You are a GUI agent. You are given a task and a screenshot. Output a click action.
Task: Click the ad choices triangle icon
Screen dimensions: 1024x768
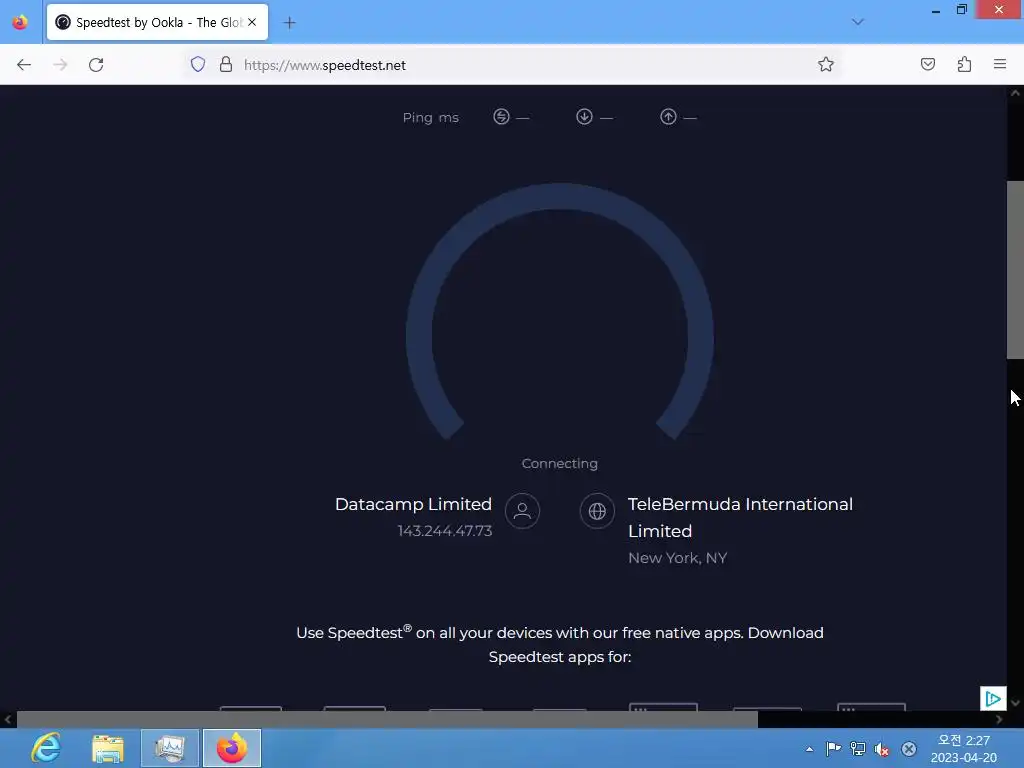coord(993,699)
